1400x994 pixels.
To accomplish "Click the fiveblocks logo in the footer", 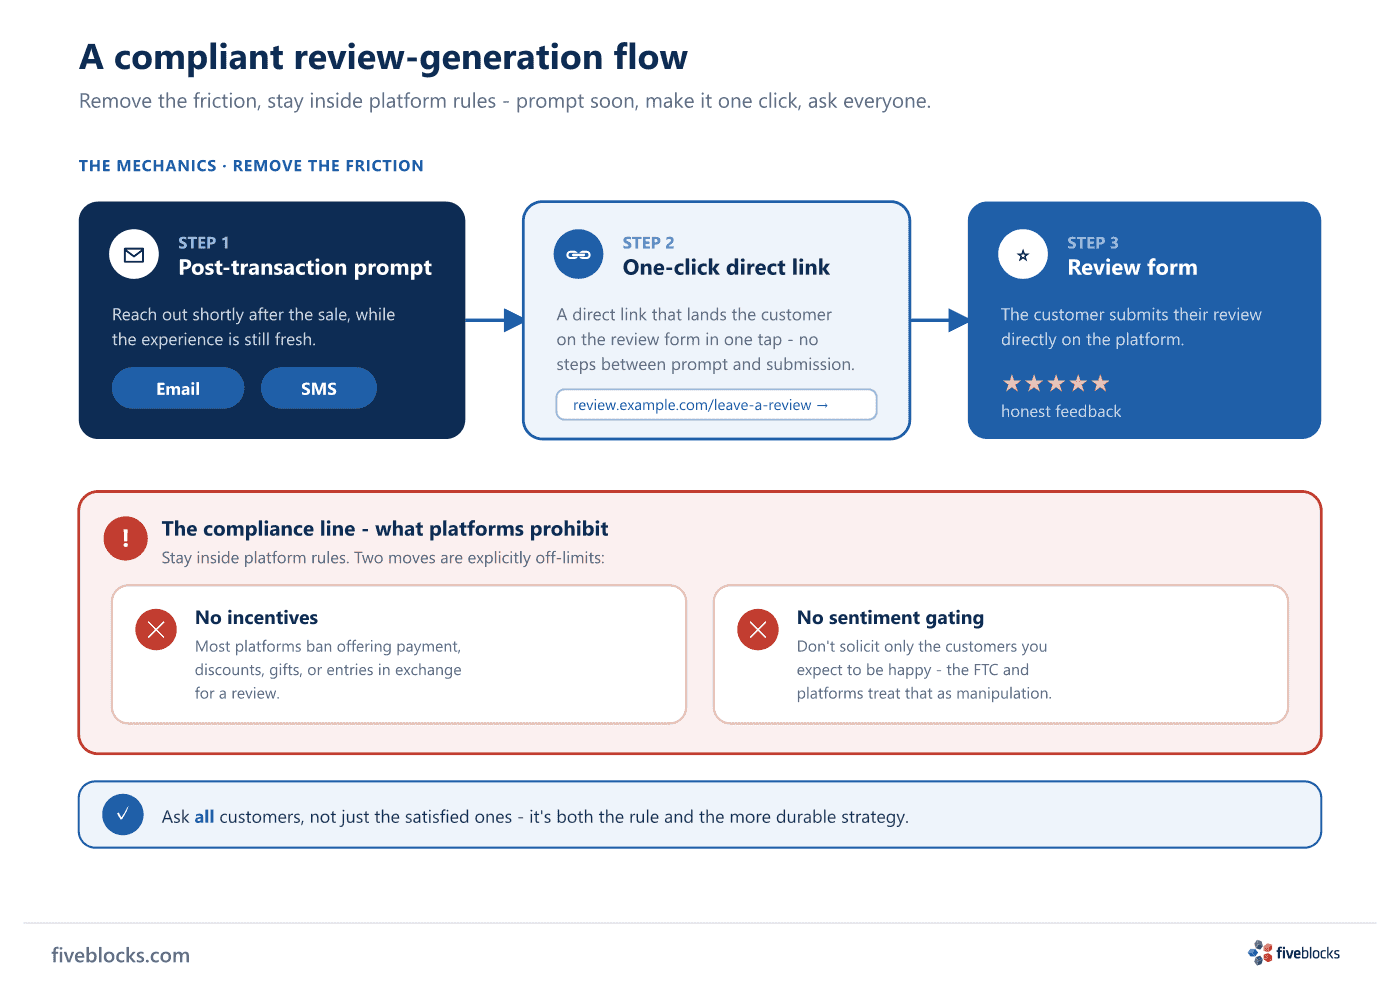I will pyautogui.click(x=1294, y=953).
